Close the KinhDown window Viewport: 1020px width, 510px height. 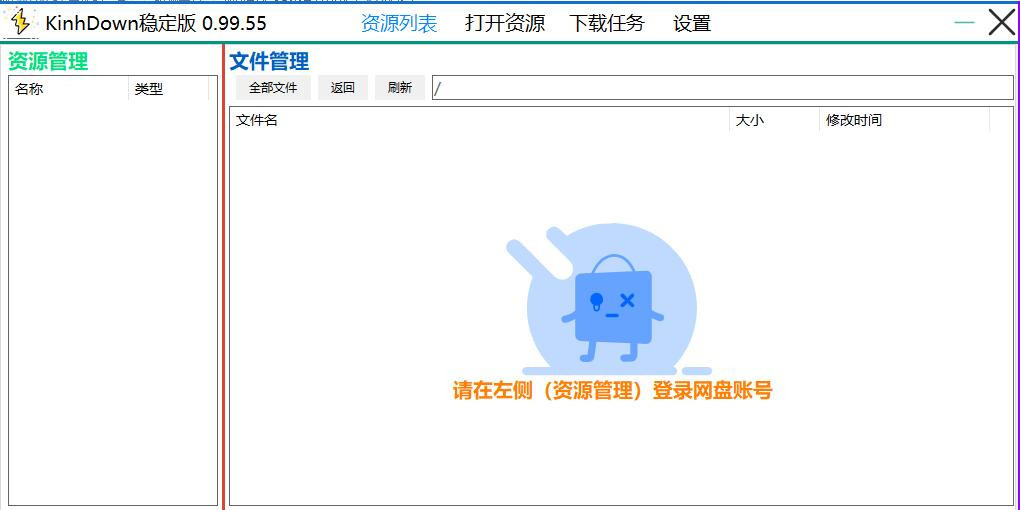1001,22
